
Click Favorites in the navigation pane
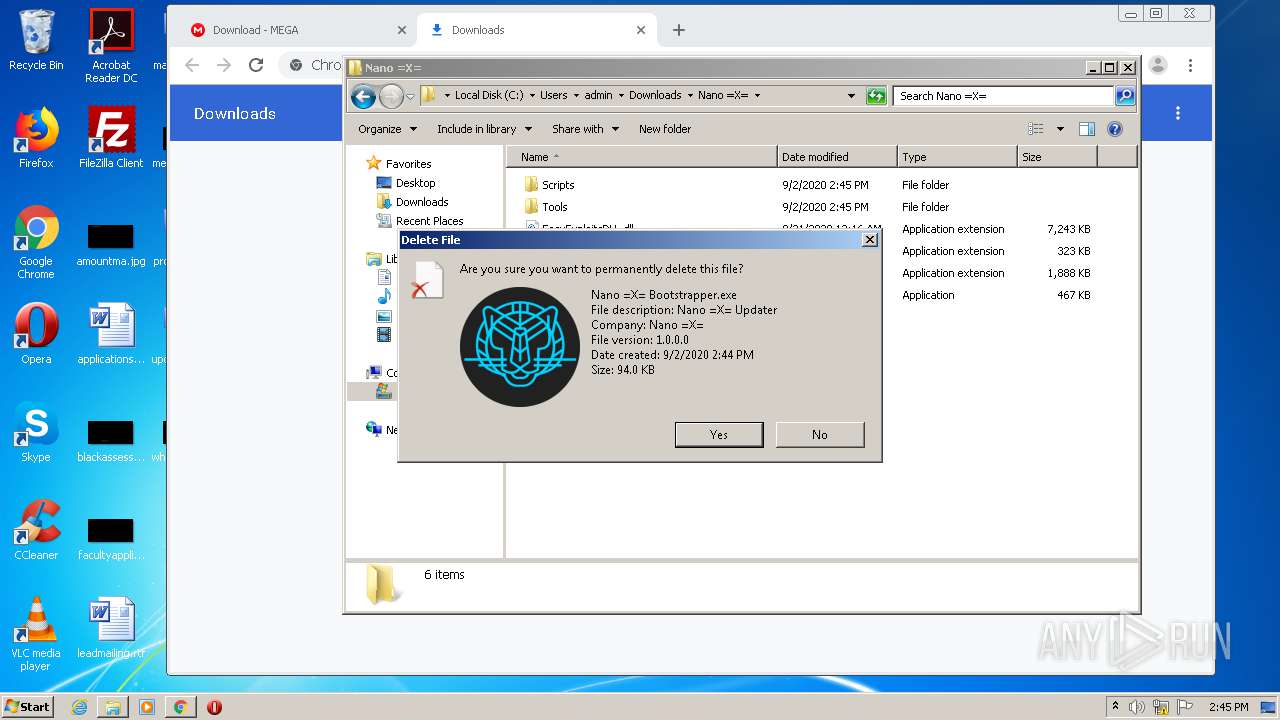(408, 164)
